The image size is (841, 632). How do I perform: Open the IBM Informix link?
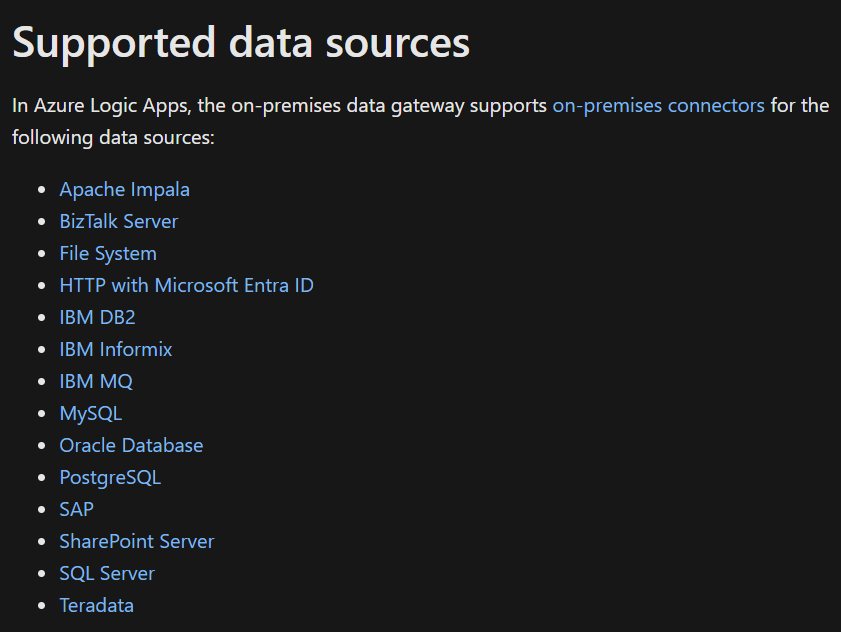click(x=116, y=349)
